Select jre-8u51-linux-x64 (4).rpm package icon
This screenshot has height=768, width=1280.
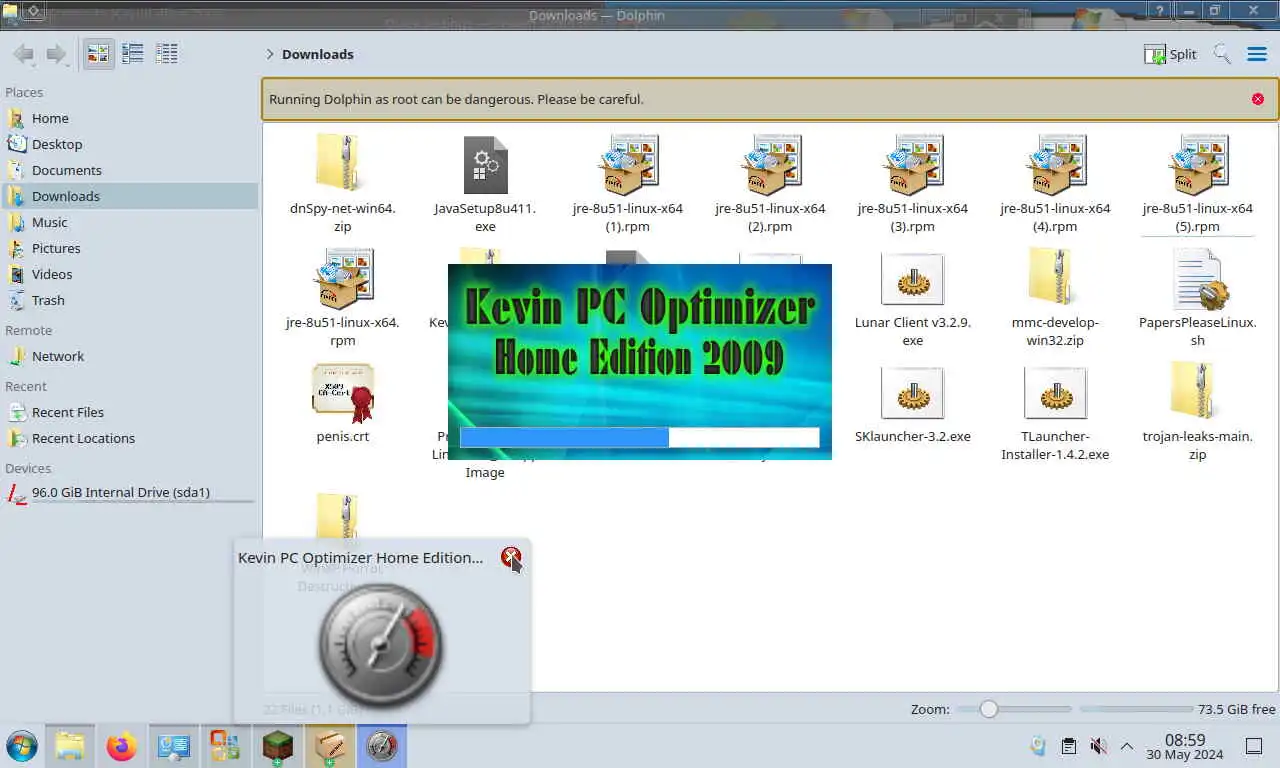[1056, 165]
